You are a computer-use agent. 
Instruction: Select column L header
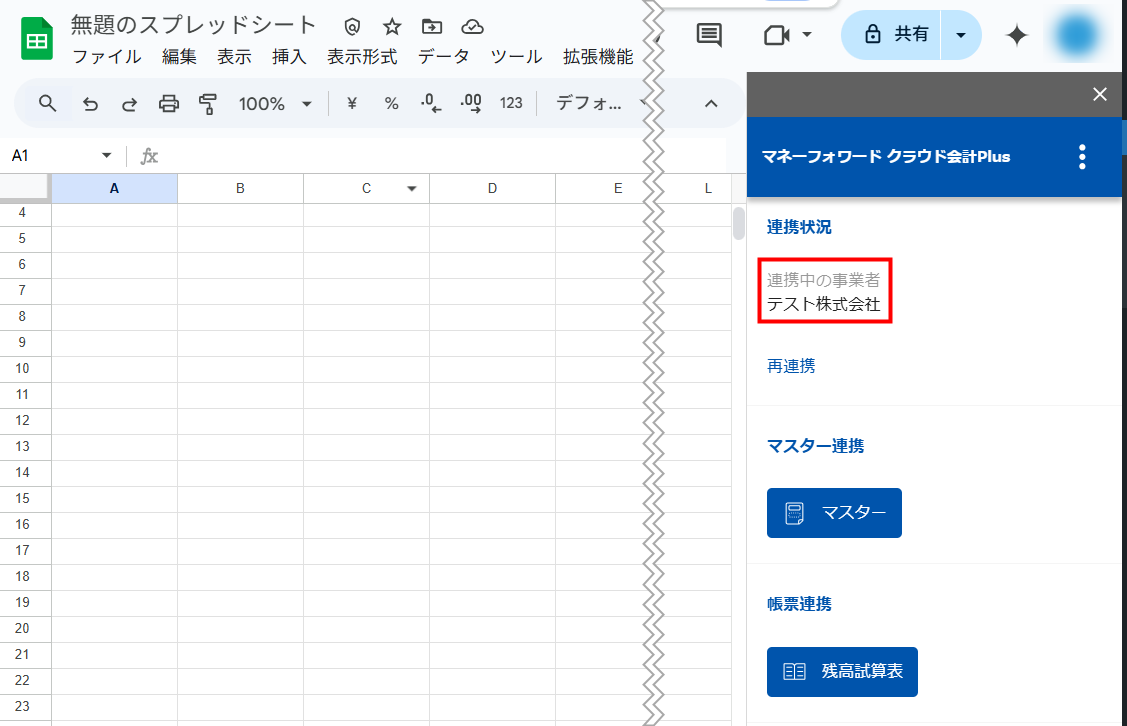click(x=708, y=188)
